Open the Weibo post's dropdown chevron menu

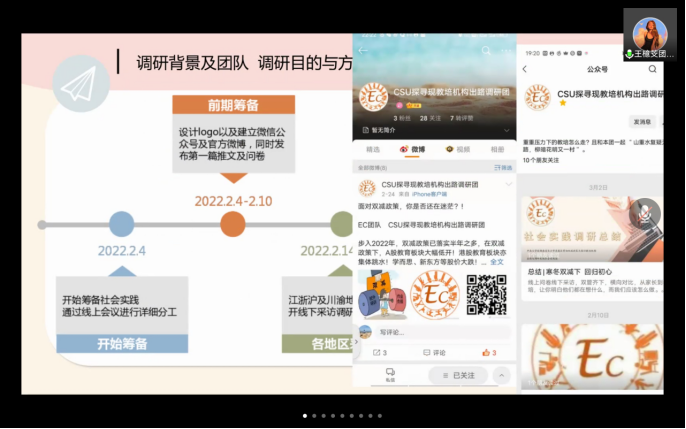[508, 185]
